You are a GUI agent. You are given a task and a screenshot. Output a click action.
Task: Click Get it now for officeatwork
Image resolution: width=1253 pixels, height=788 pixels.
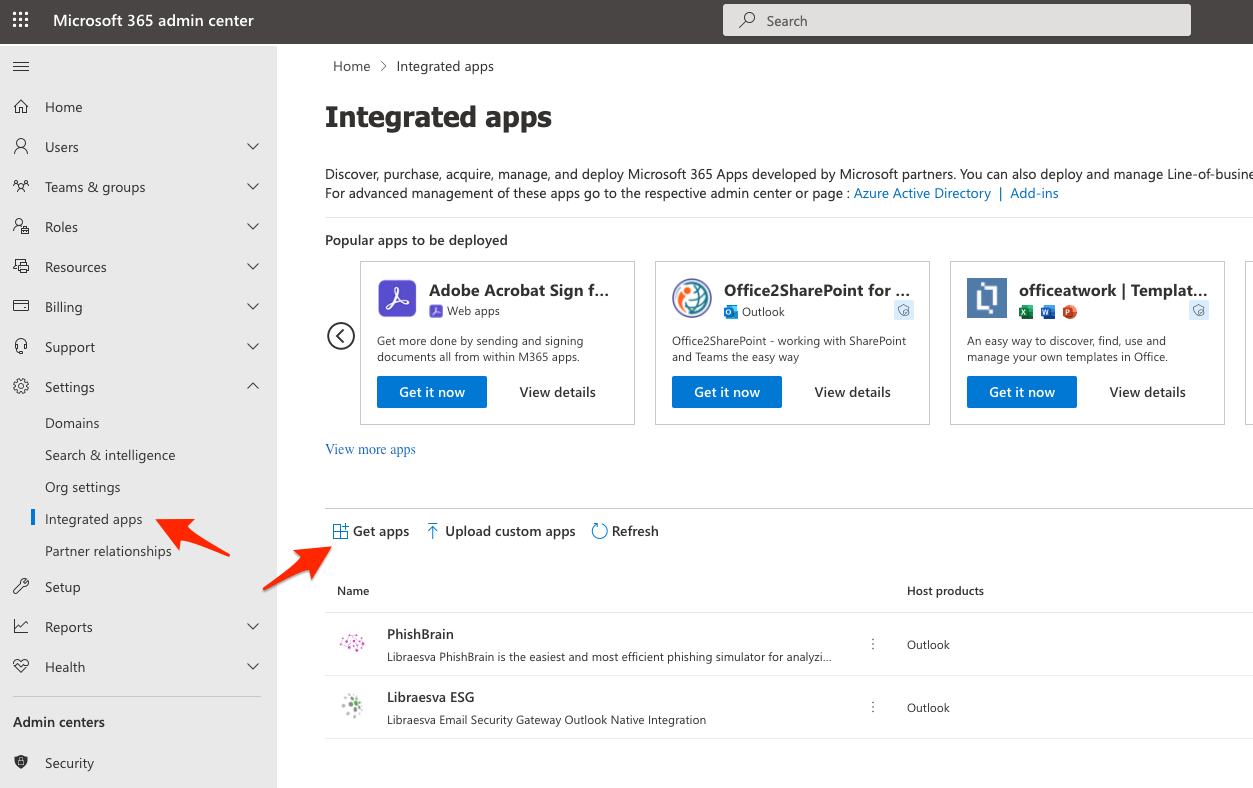click(x=1022, y=392)
